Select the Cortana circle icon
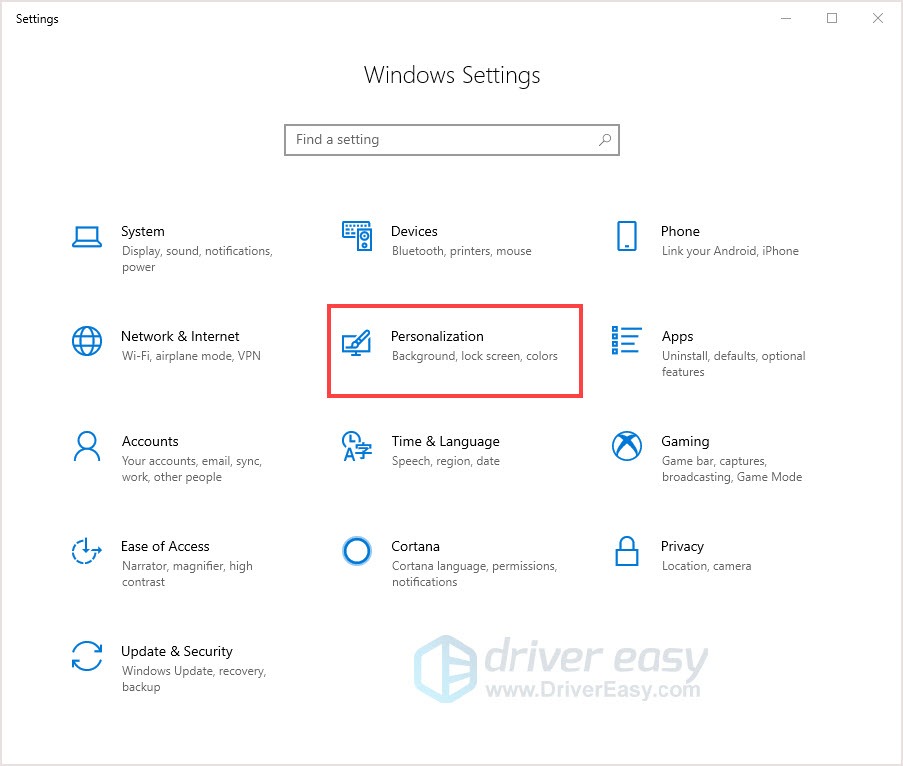Viewport: 903px width, 766px height. tap(358, 551)
